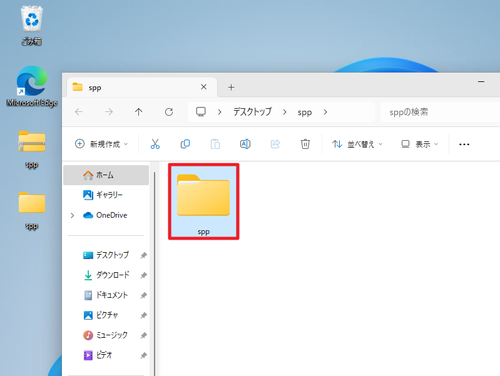Image resolution: width=500 pixels, height=376 pixels.
Task: Click the pin icon next to ドキュメント
Action: pos(143,296)
